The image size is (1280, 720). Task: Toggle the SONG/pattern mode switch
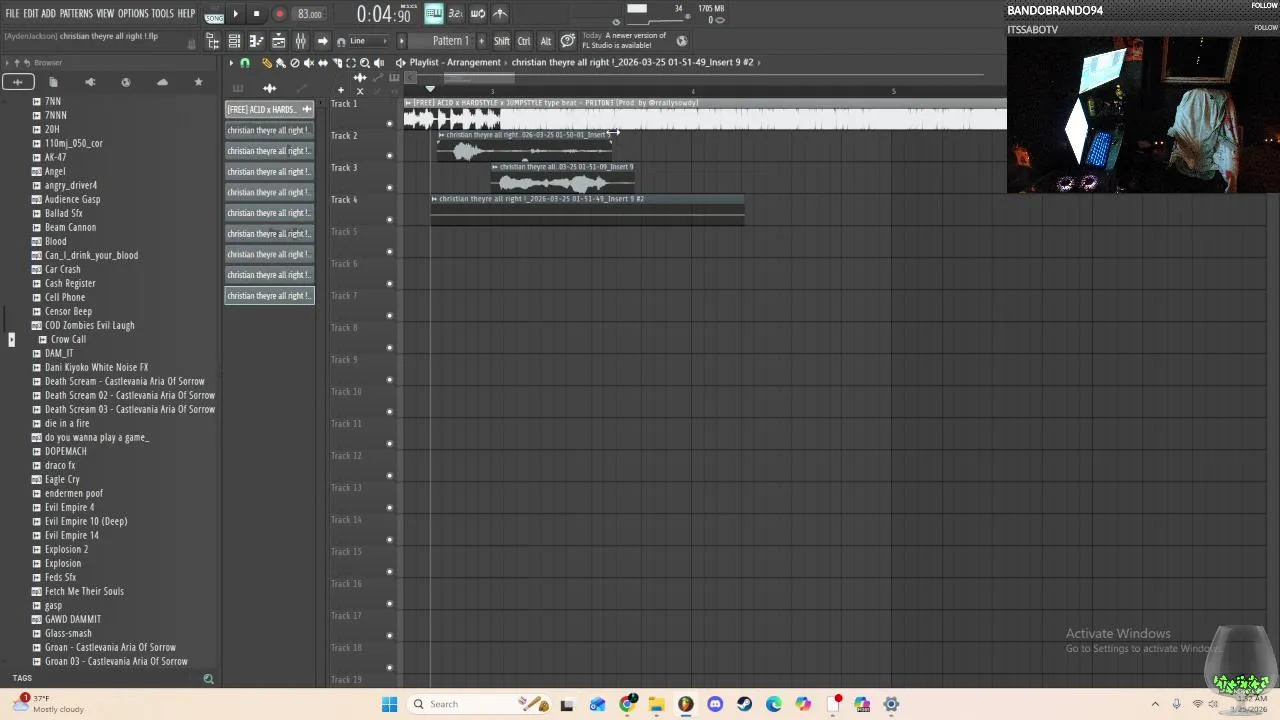point(214,15)
